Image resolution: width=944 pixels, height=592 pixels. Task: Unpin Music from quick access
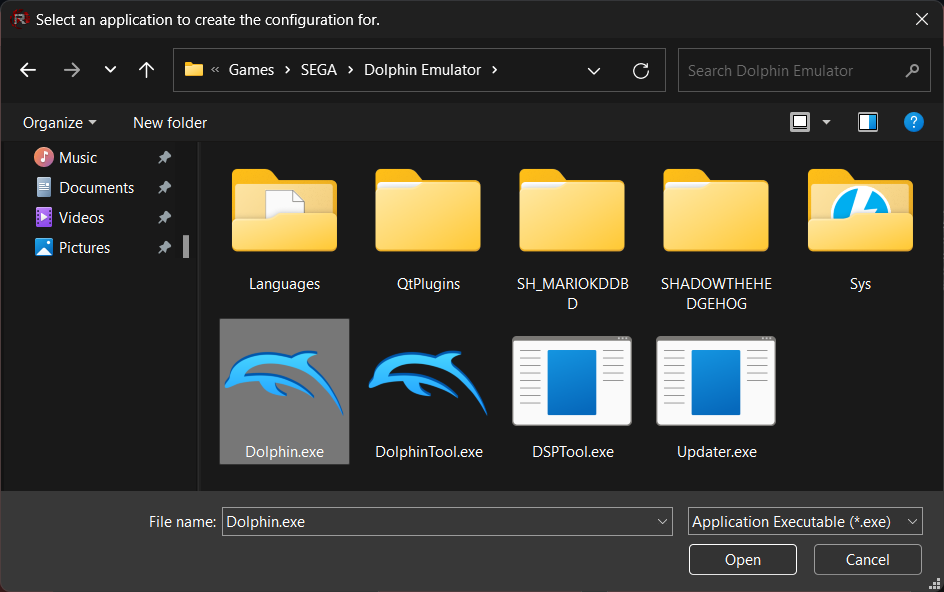coord(164,157)
